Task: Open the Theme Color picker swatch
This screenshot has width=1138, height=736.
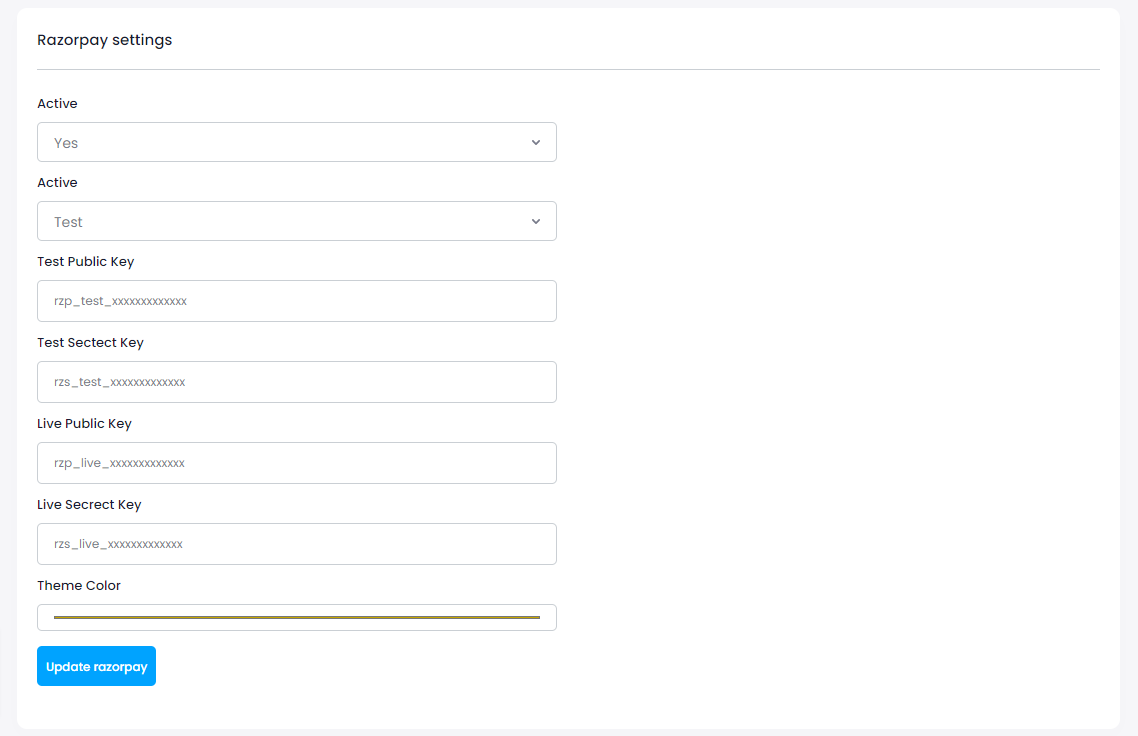Action: click(296, 617)
